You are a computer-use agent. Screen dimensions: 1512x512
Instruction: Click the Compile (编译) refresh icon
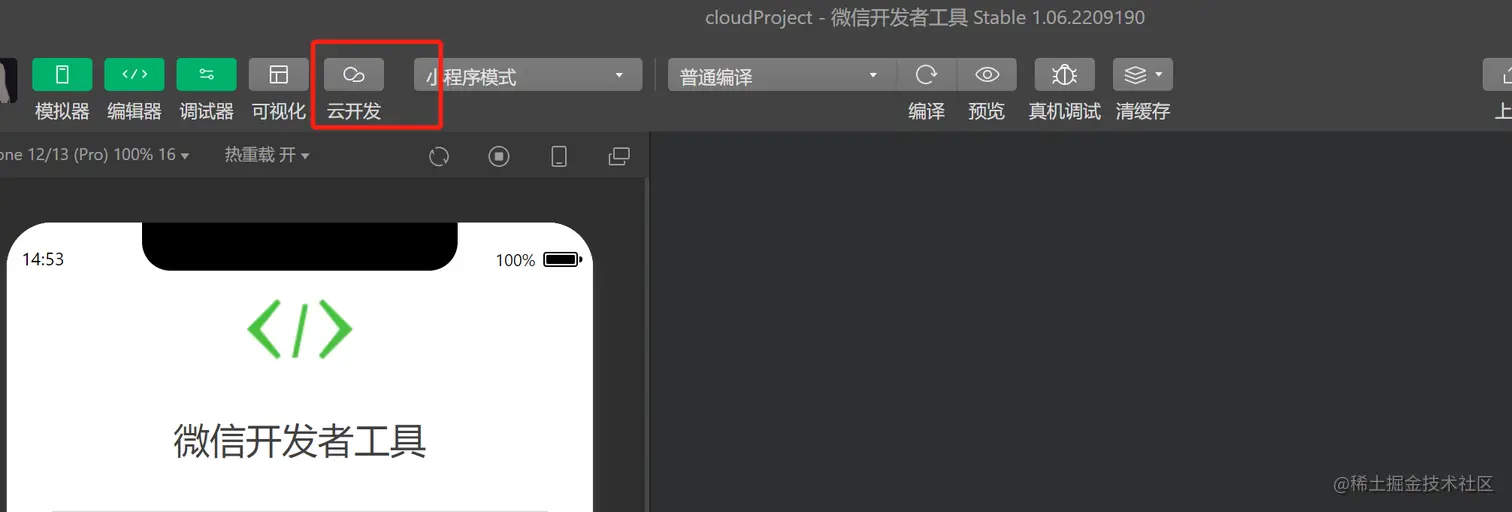click(927, 75)
